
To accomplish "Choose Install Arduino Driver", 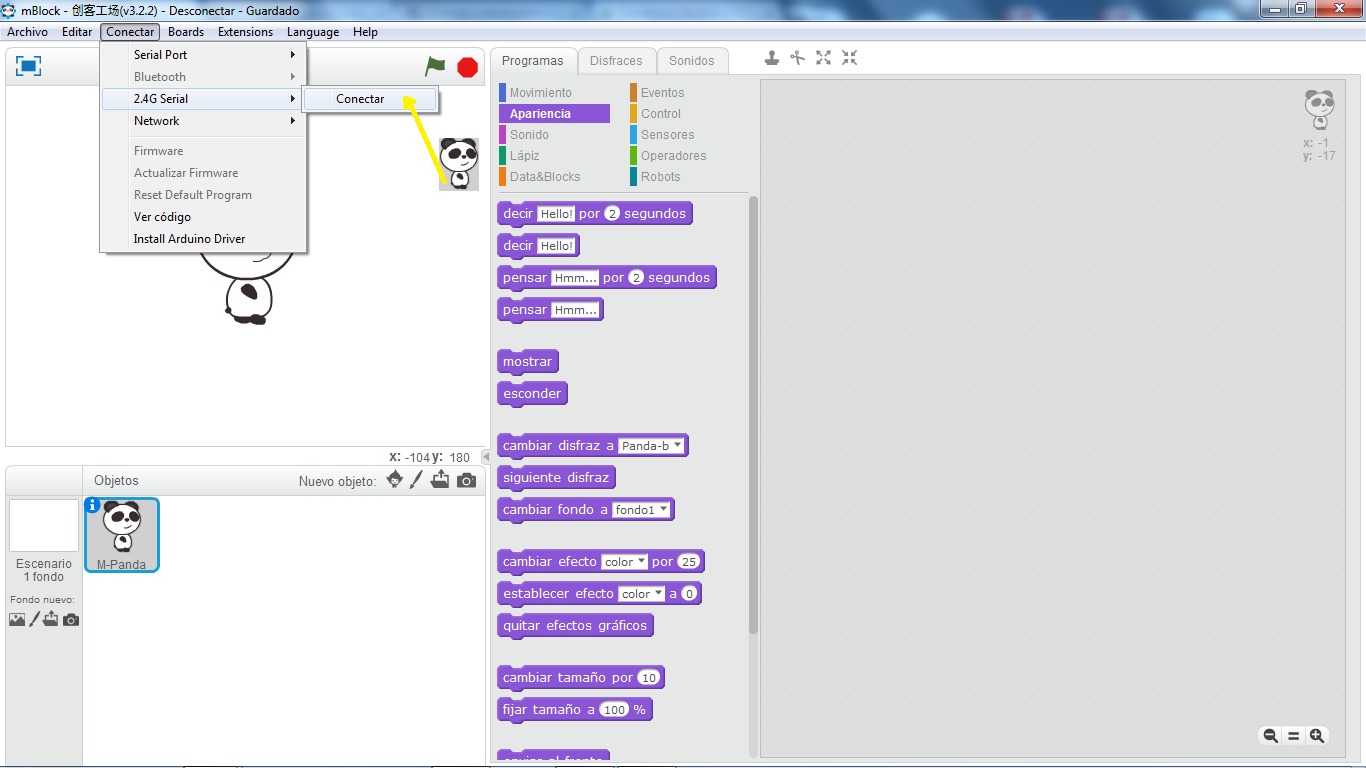I will click(x=203, y=239).
